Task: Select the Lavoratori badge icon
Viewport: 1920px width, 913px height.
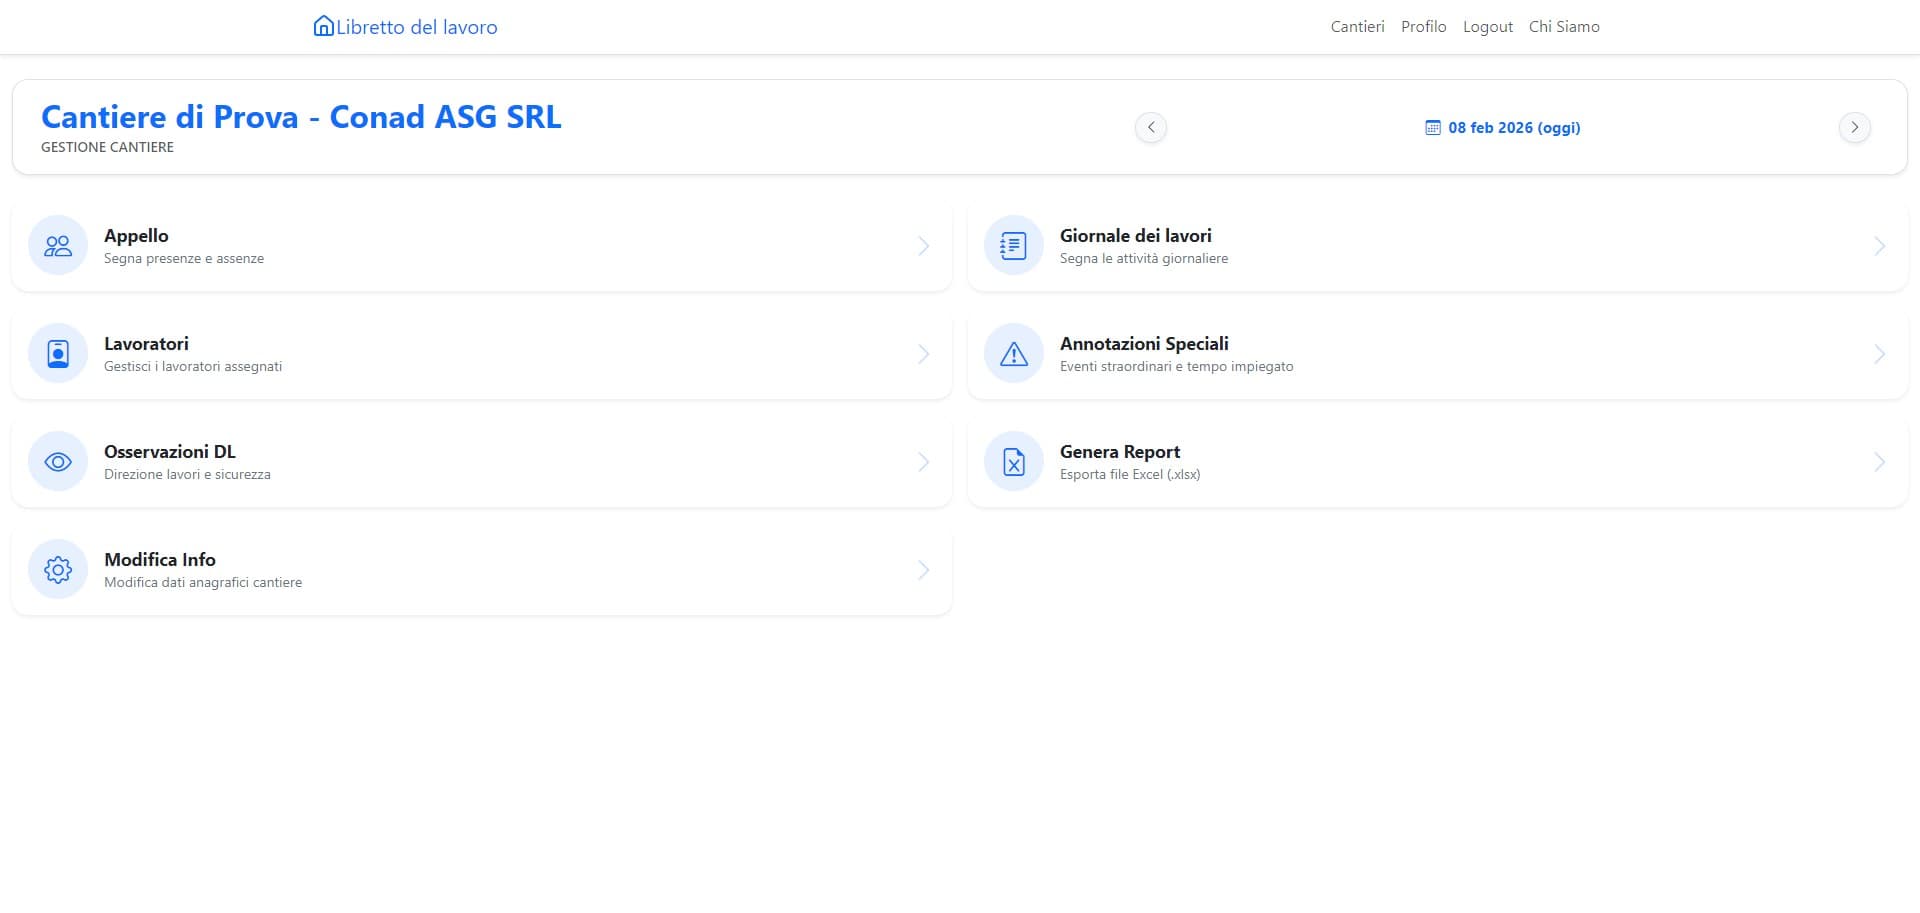Action: pos(57,353)
